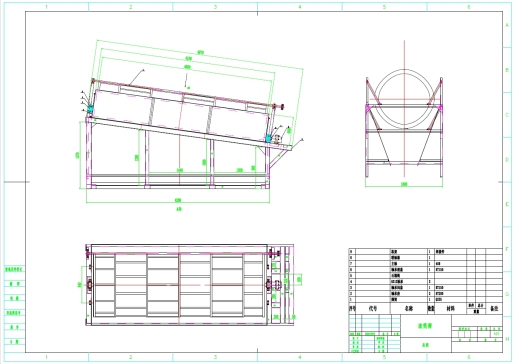515x364 pixels.
Task: Click the cyan bearing block at the drum's upper-left end
Action: pos(90,109)
